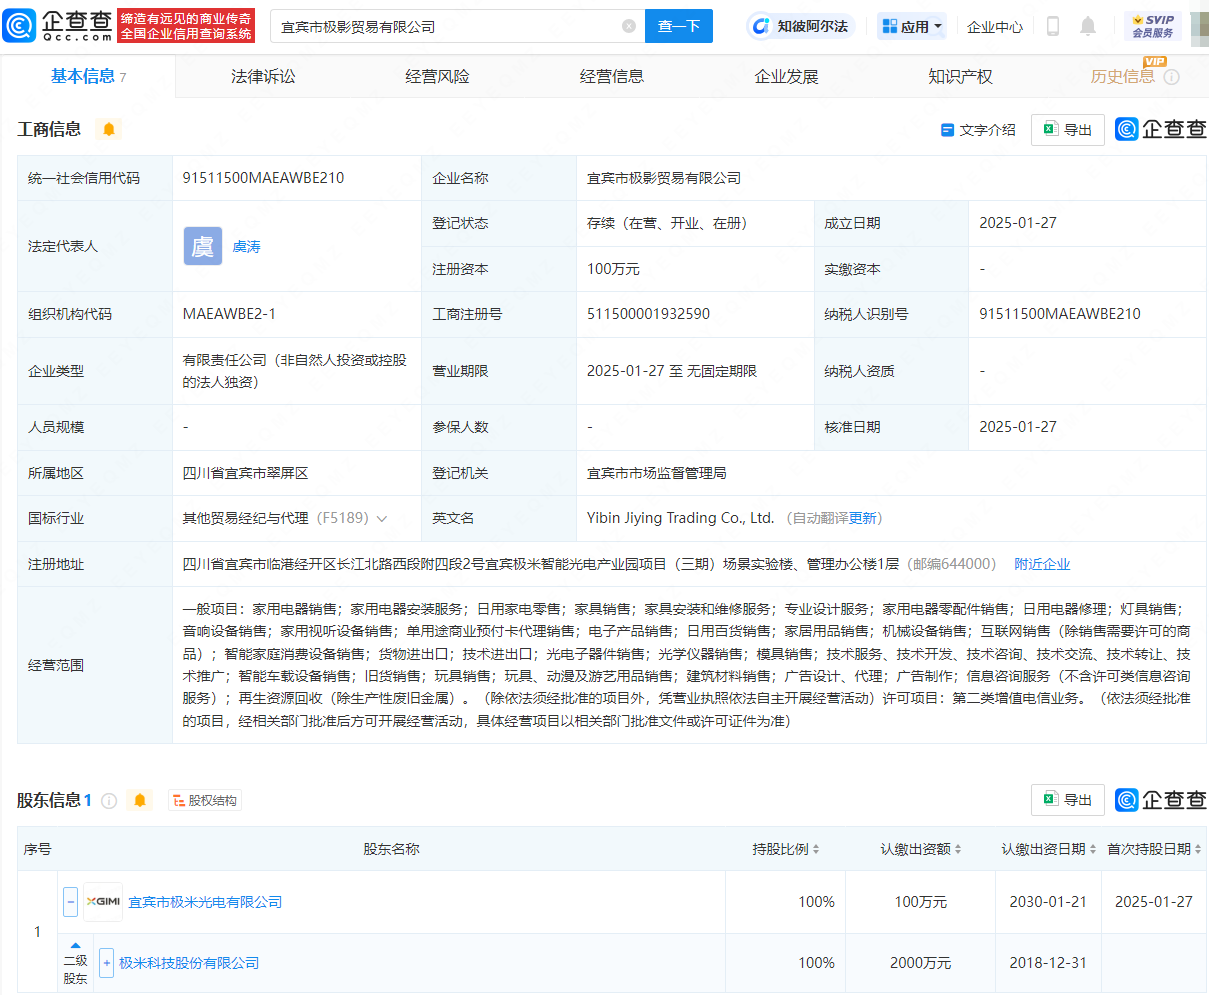Viewport: 1209px width, 995px height.
Task: Open the 附近企业 link
Action: (x=1042, y=563)
